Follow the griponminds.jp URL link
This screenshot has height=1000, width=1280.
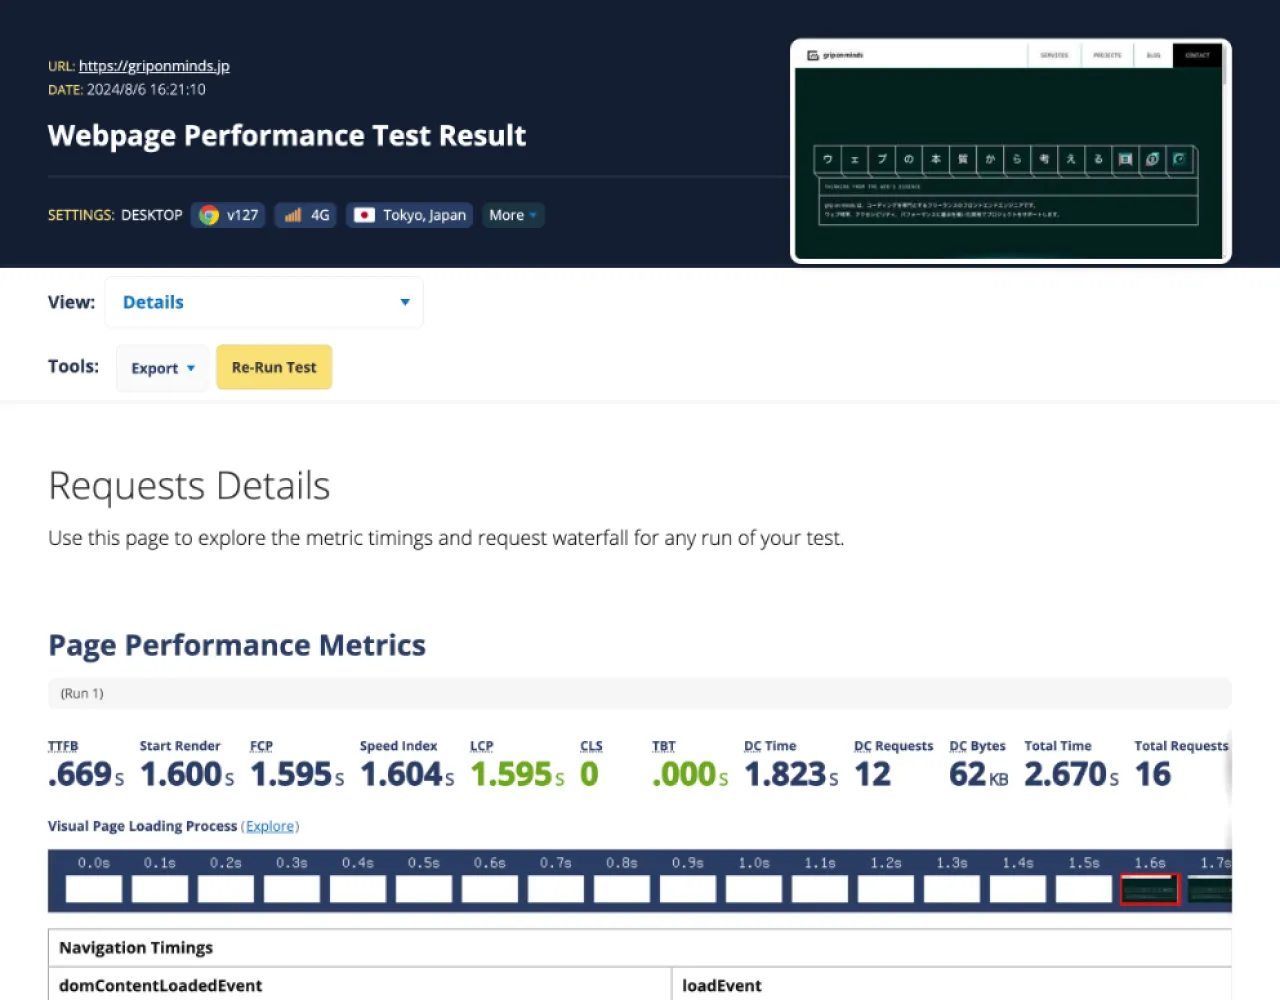coord(154,65)
